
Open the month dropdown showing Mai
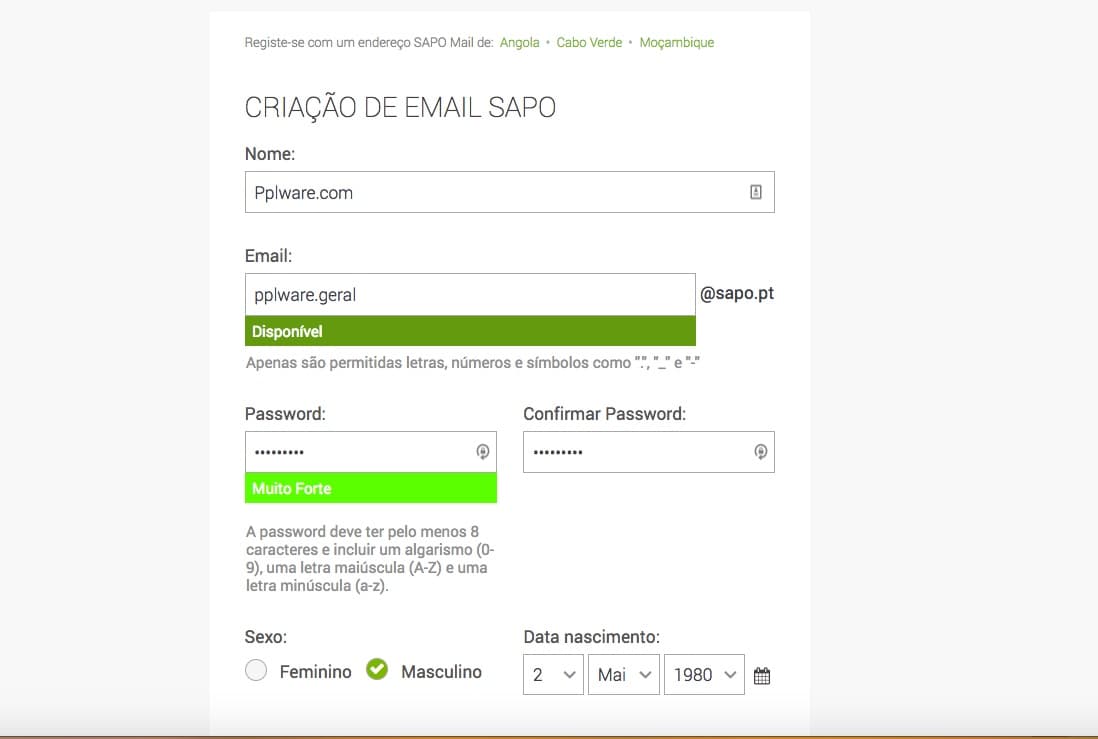[x=623, y=675]
